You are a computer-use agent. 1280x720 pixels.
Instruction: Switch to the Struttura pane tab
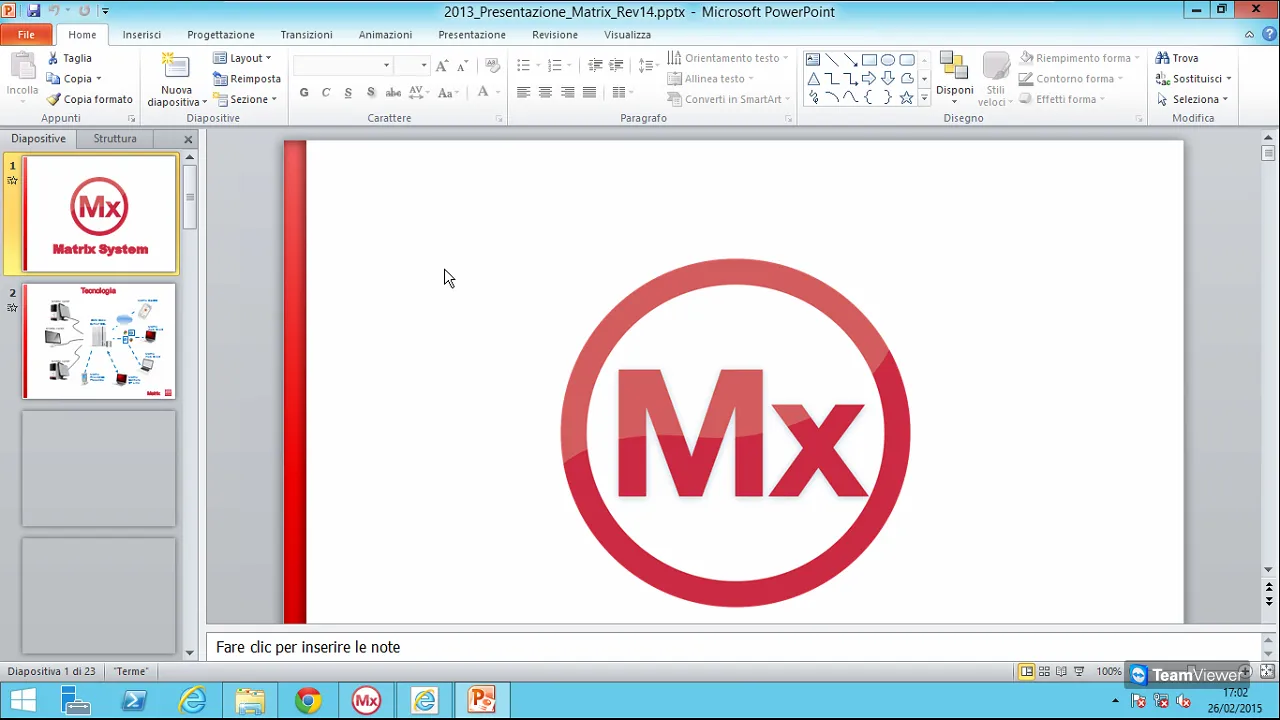click(115, 139)
